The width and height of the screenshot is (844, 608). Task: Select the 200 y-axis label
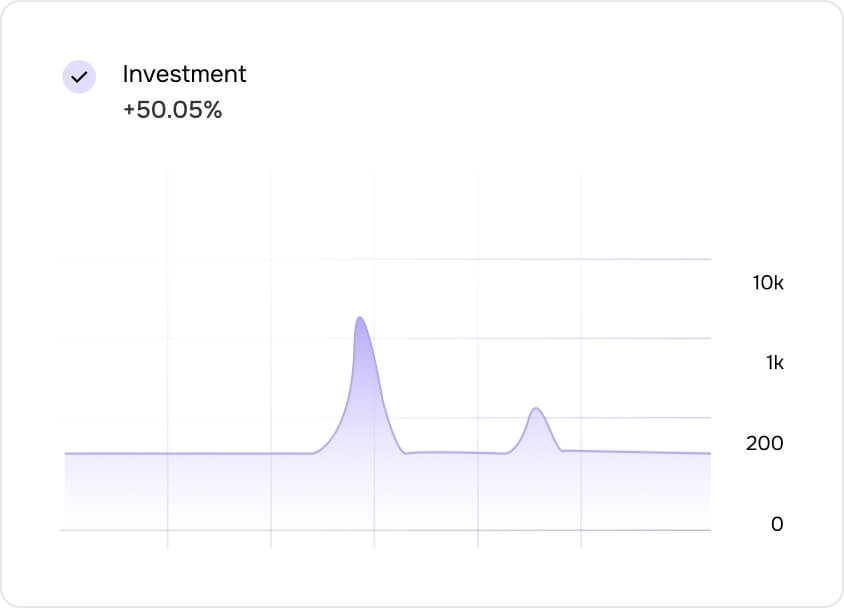point(764,443)
